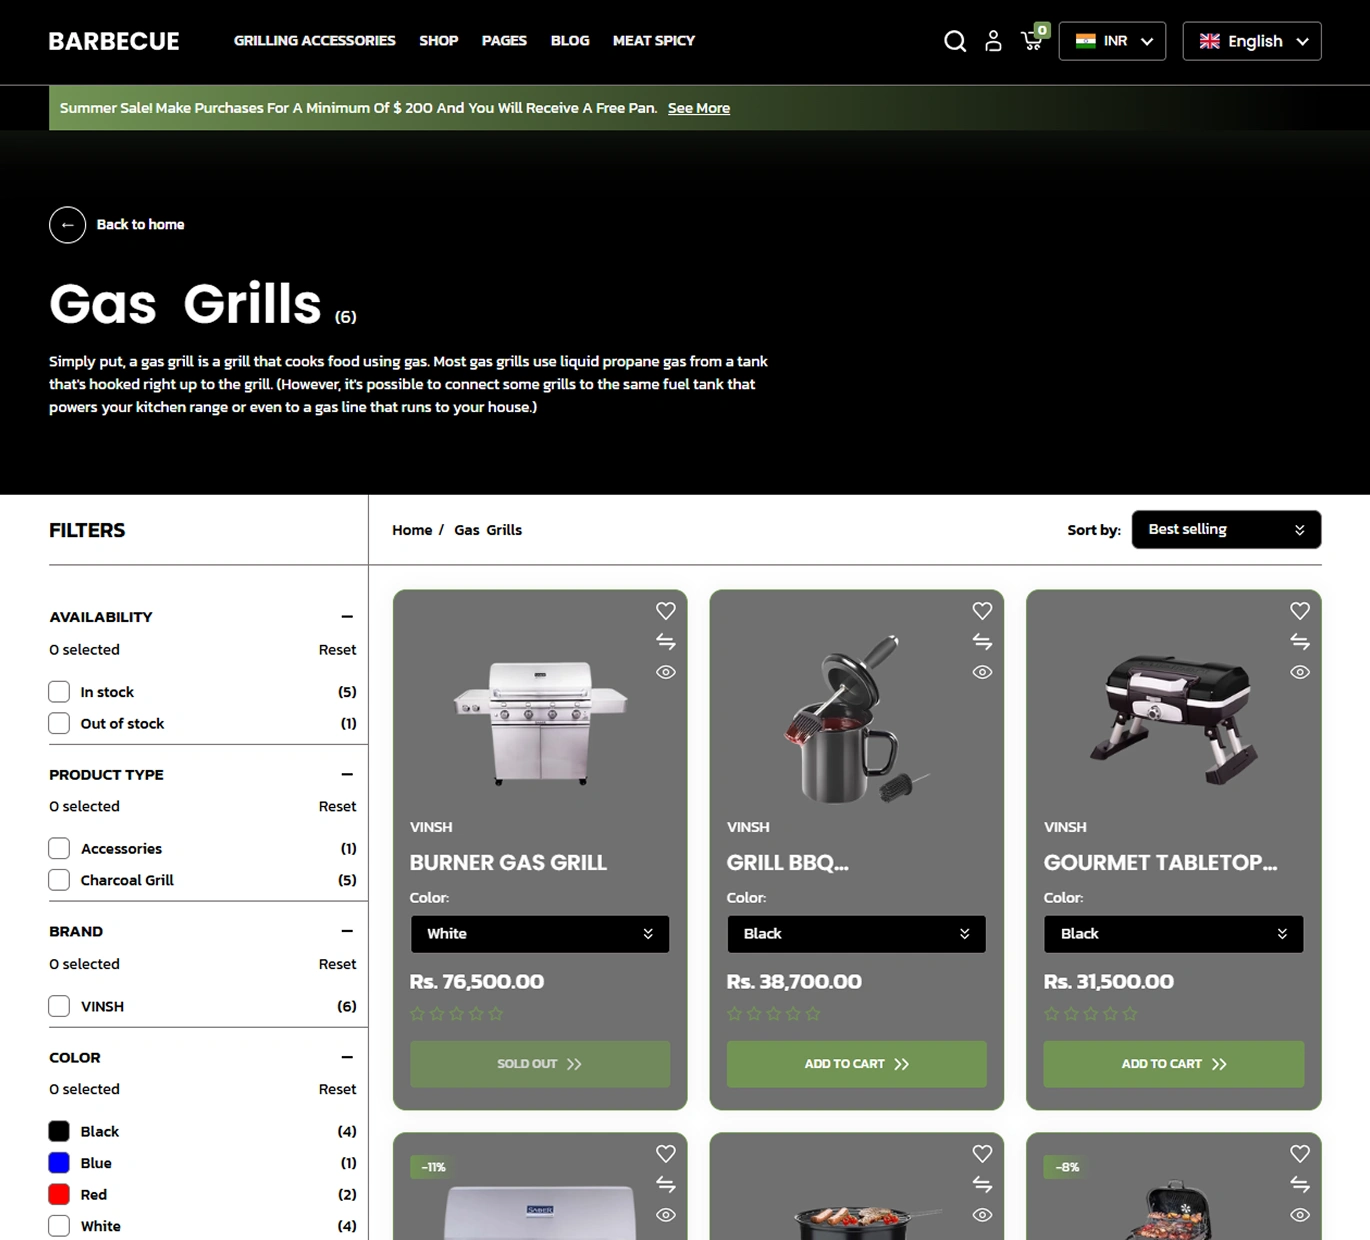Open Burner Gas Grill color dropdown
Viewport: 1370px width, 1240px height.
[540, 934]
